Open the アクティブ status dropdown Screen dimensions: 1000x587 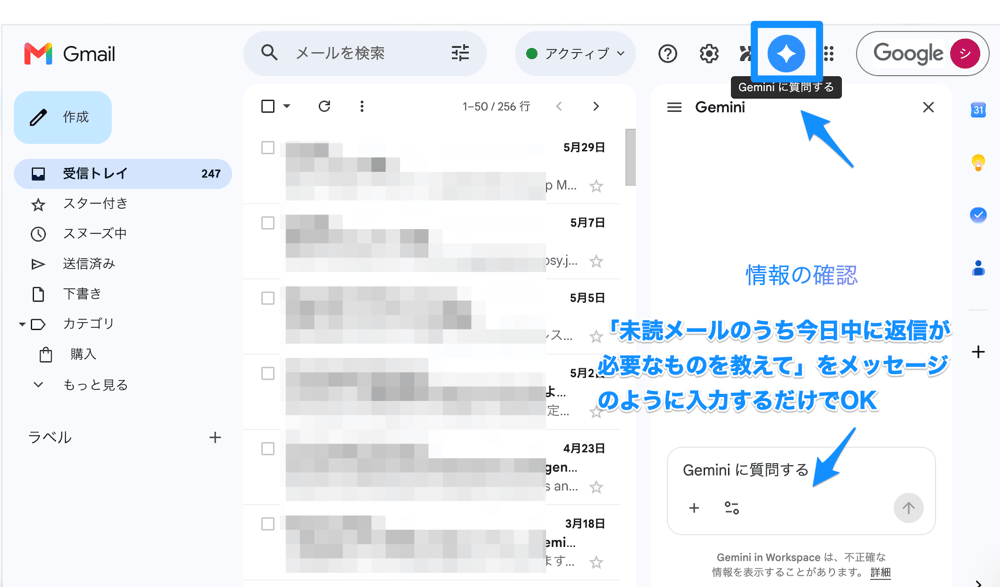pos(575,54)
